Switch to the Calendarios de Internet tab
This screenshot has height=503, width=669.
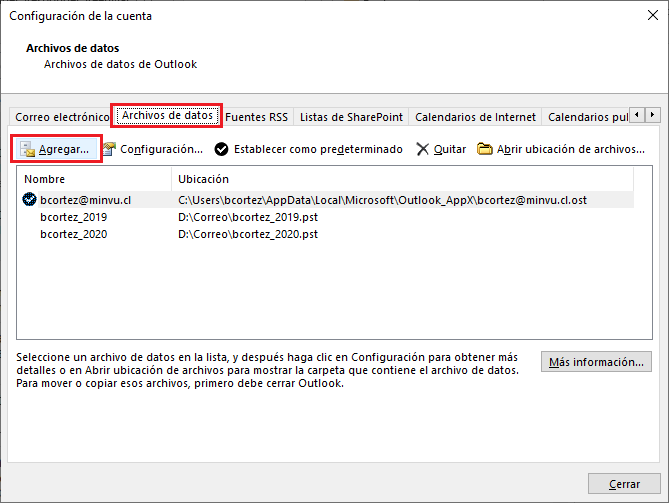coord(475,117)
